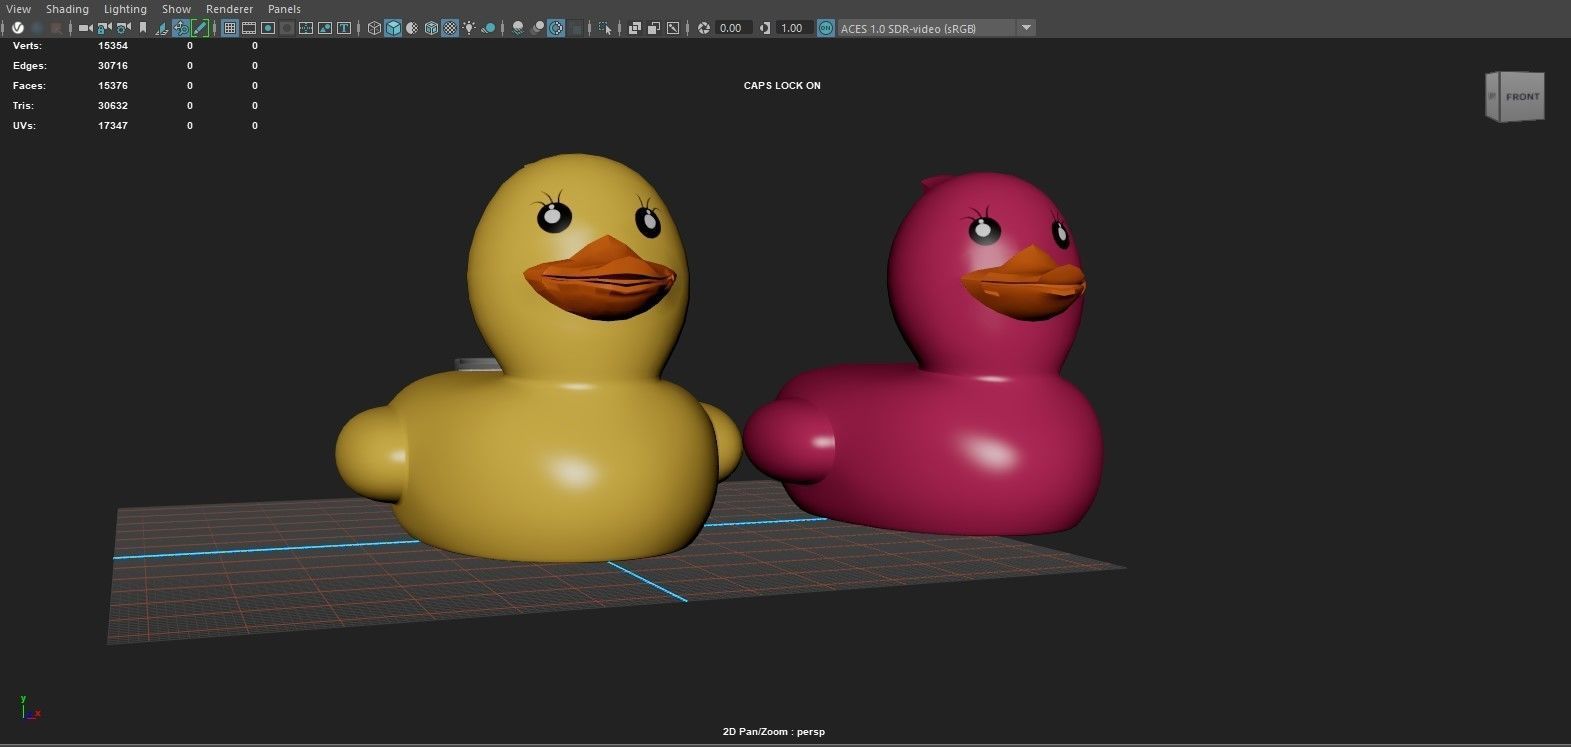The image size is (1571, 747).
Task: Toggle the View Transform ON button
Action: coord(825,28)
